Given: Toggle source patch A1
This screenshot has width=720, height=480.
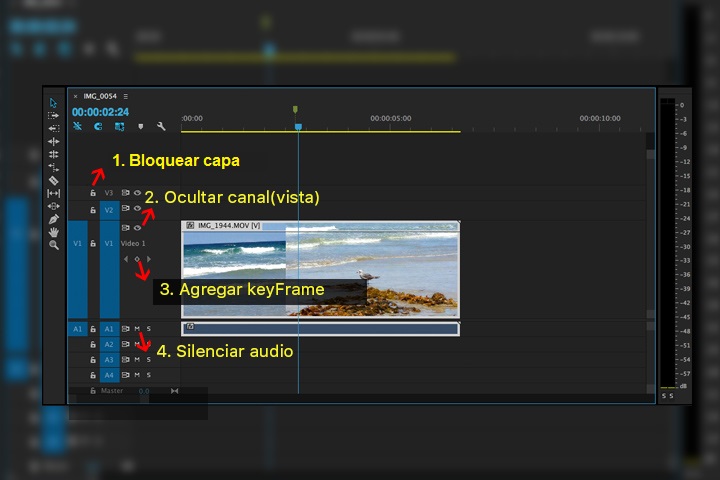Looking at the screenshot, I should (x=78, y=329).
